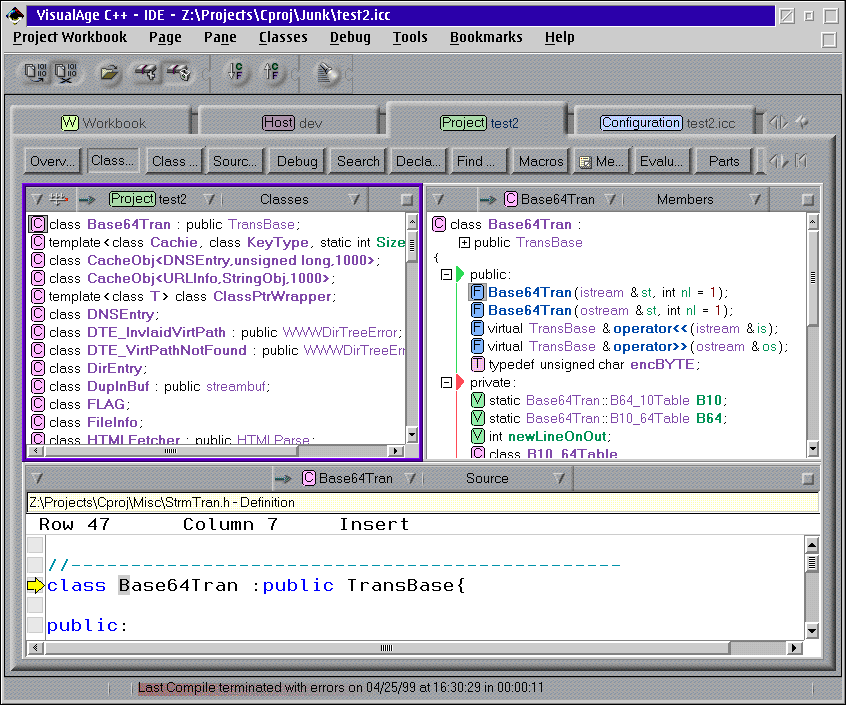Click the V icon of static member B64
The image size is (846, 705).
pos(477,418)
